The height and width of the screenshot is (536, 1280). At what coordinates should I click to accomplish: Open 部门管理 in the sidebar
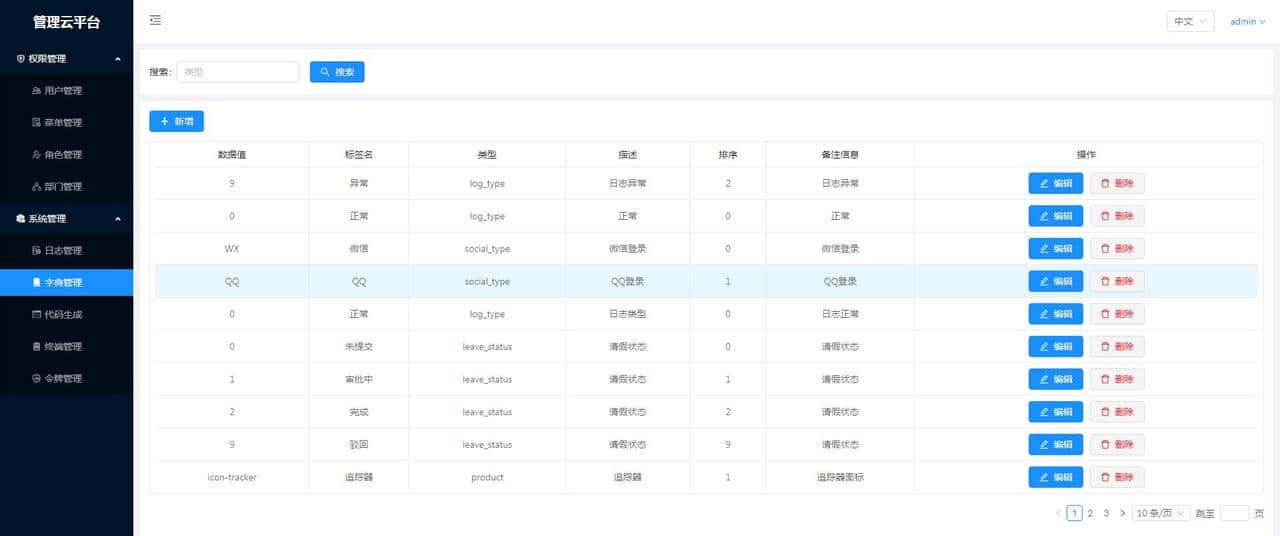pos(66,187)
